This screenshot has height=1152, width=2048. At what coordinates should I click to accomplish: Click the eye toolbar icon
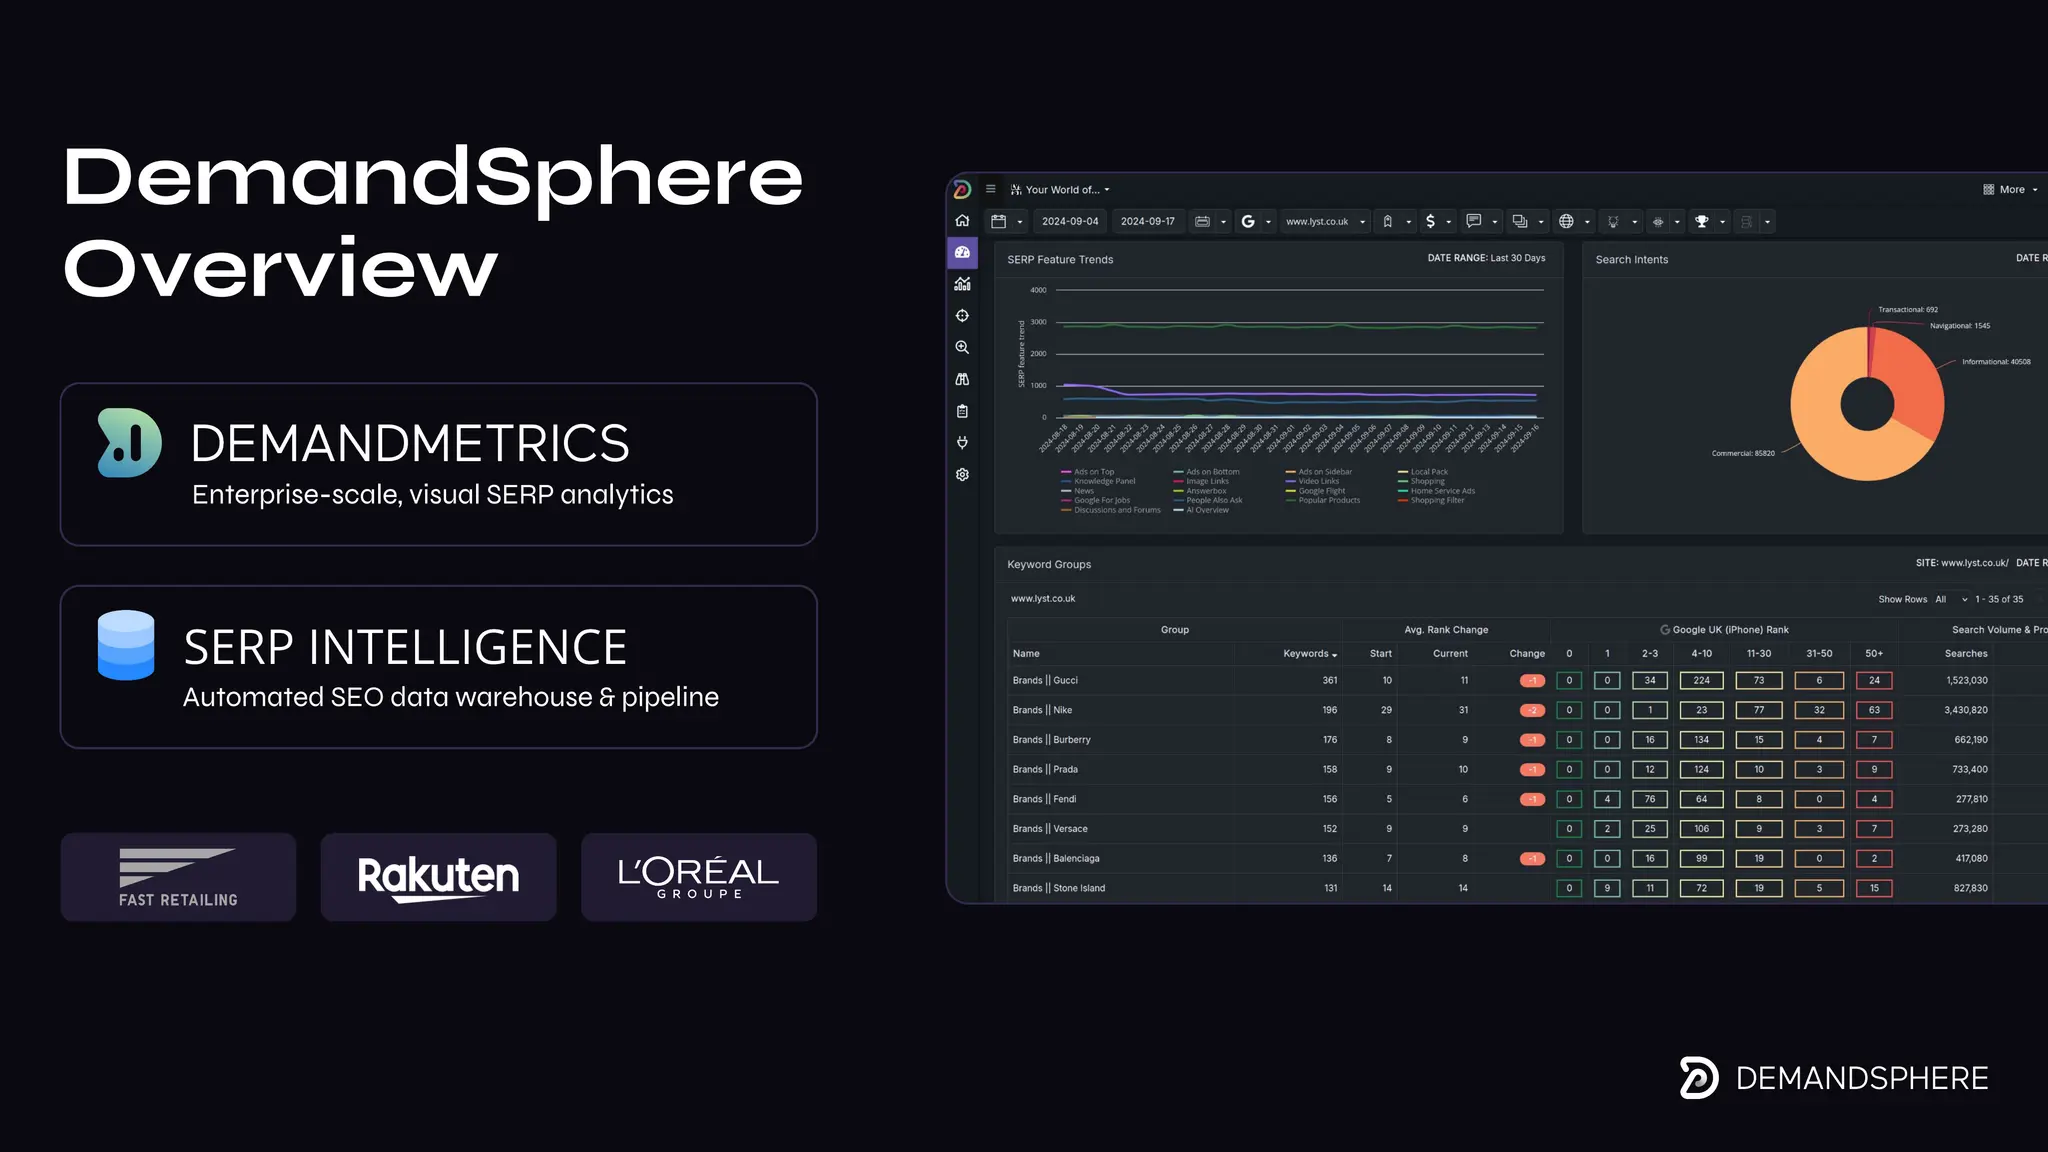tap(1658, 222)
